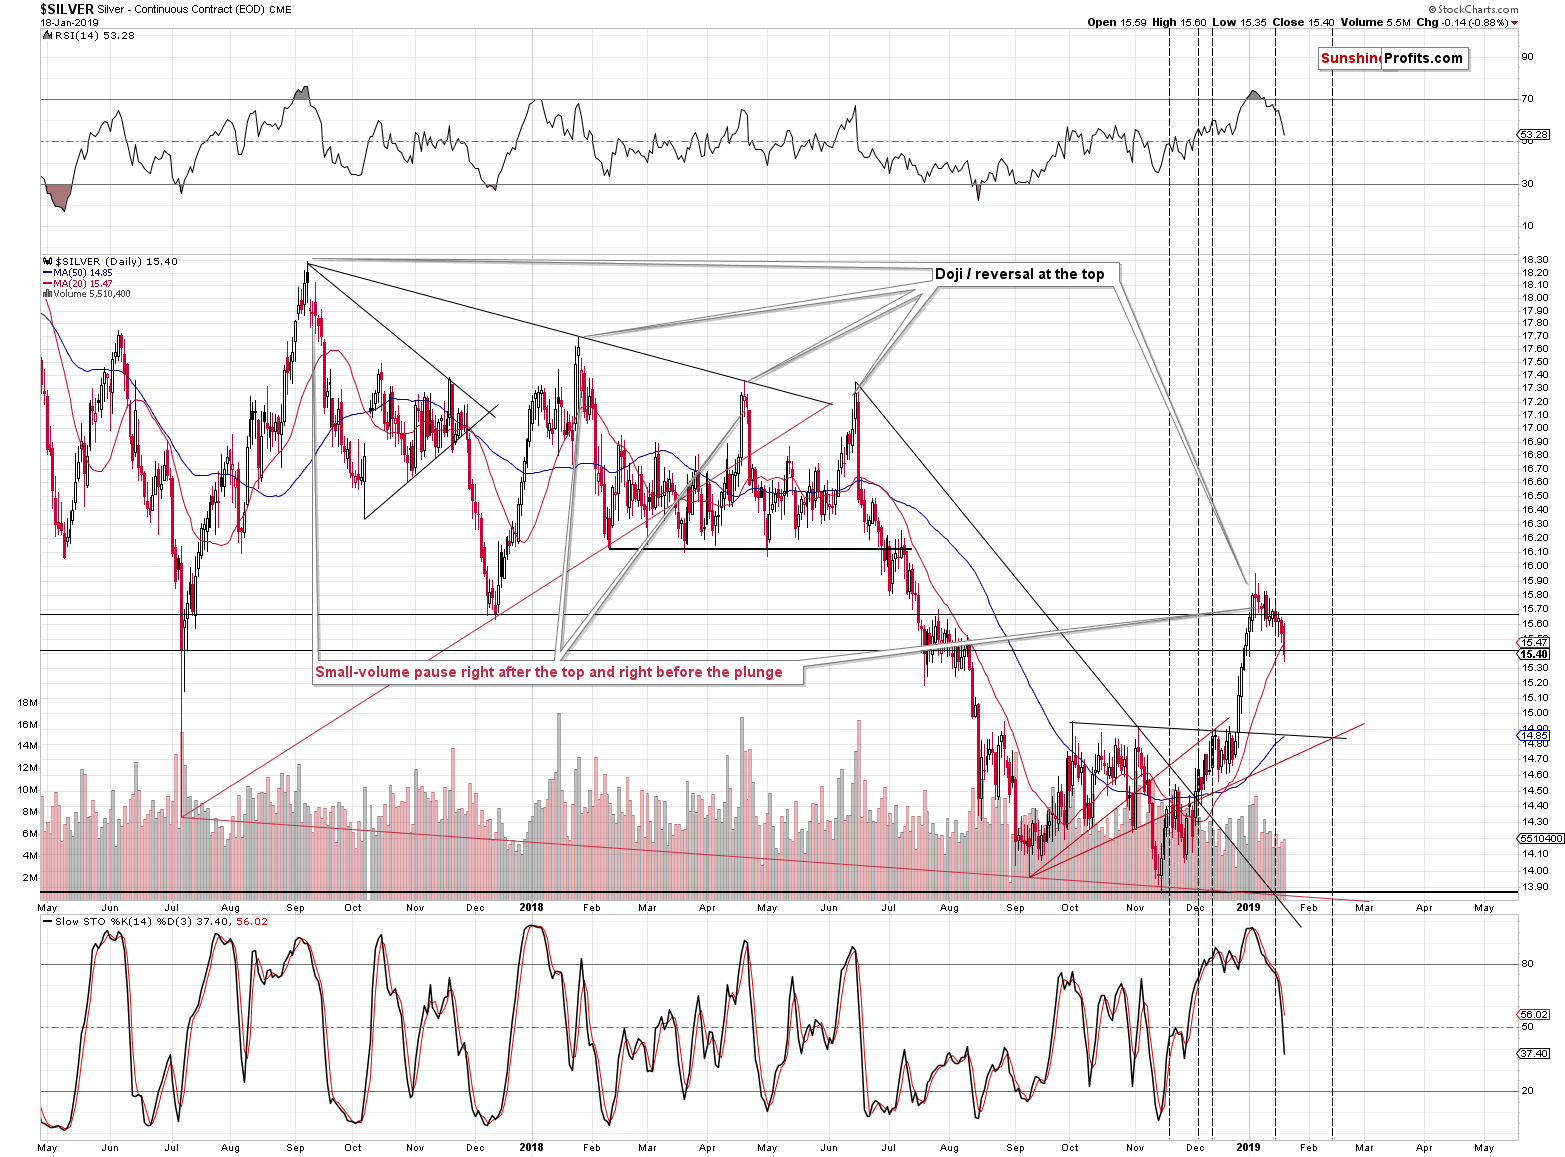Click the 18M volume scale label
The image size is (1565, 1157).
coord(27,703)
